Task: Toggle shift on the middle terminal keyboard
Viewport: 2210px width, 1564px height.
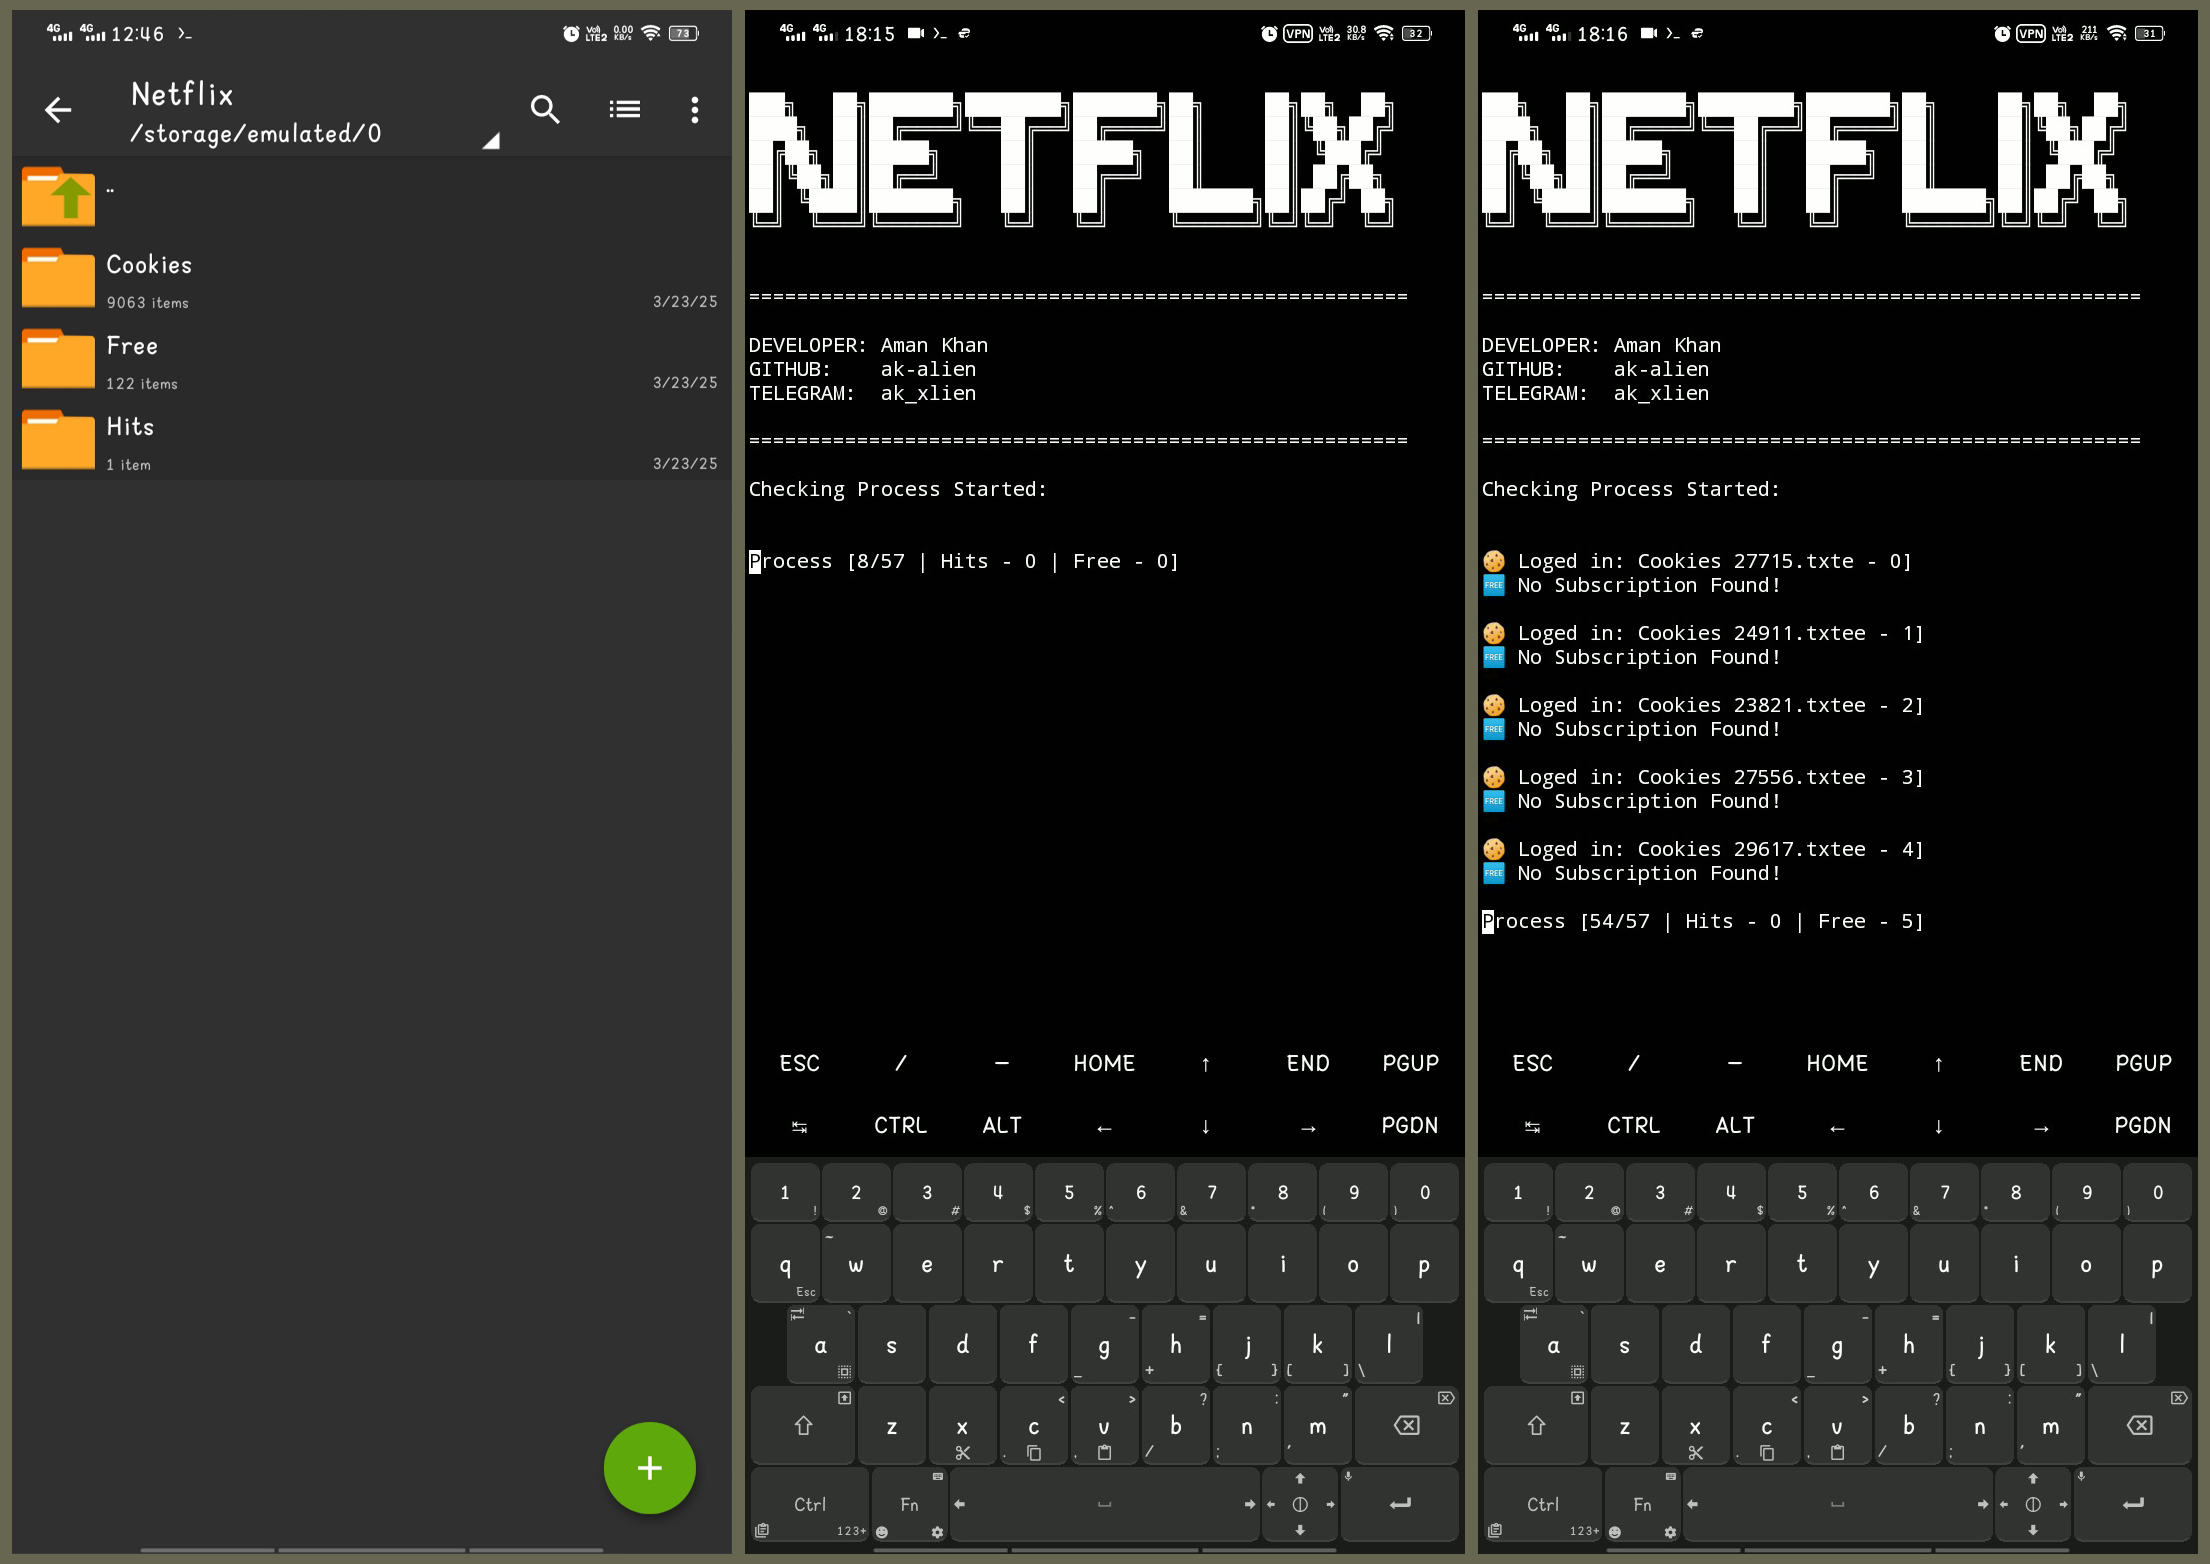Action: coord(804,1426)
